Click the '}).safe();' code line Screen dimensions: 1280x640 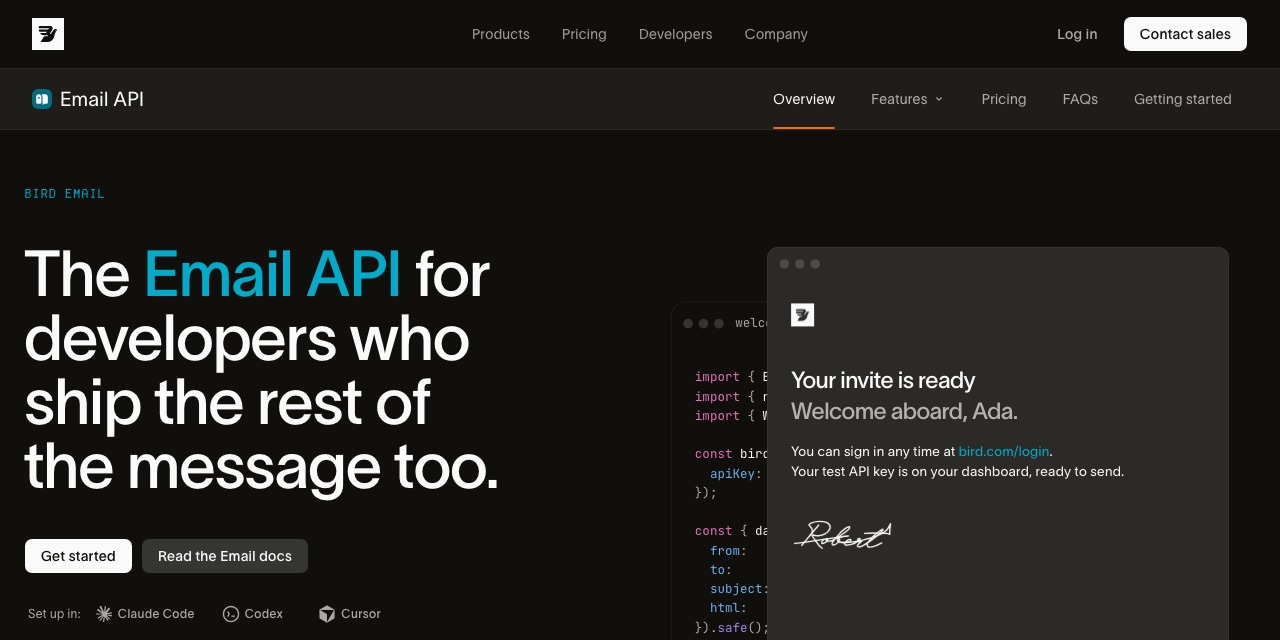coord(732,628)
